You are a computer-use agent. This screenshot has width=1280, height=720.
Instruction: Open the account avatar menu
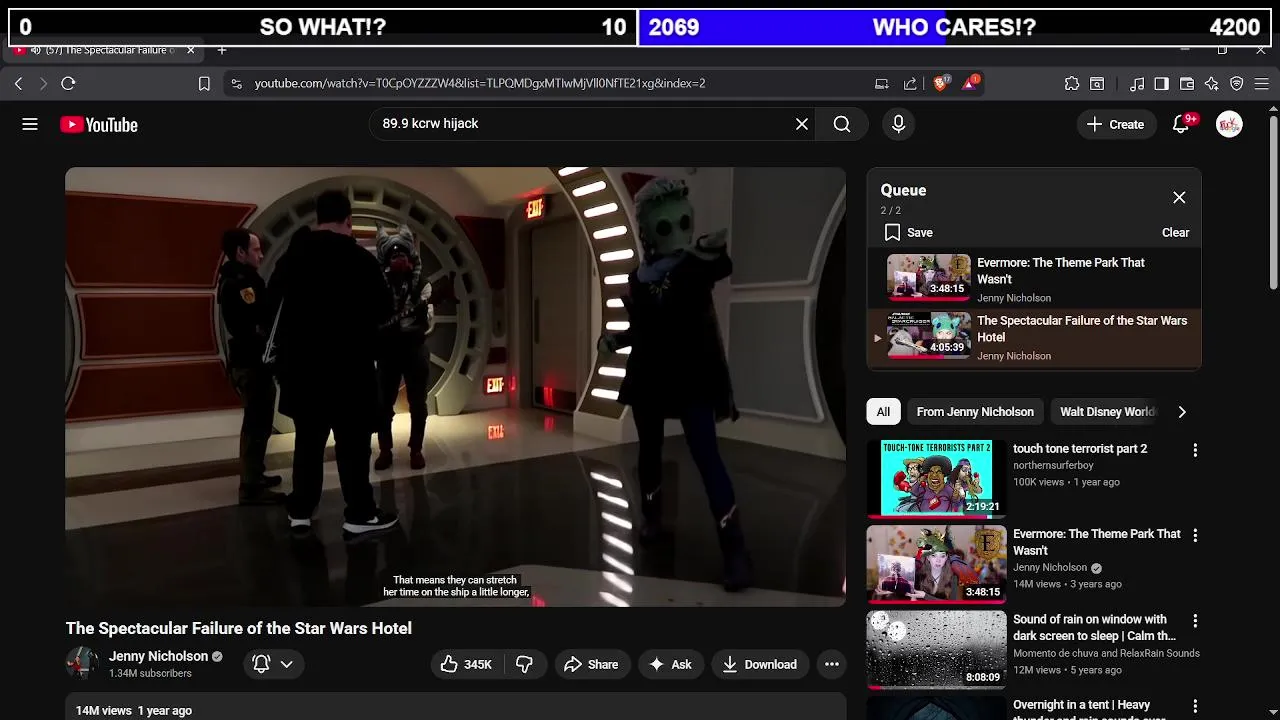1229,124
